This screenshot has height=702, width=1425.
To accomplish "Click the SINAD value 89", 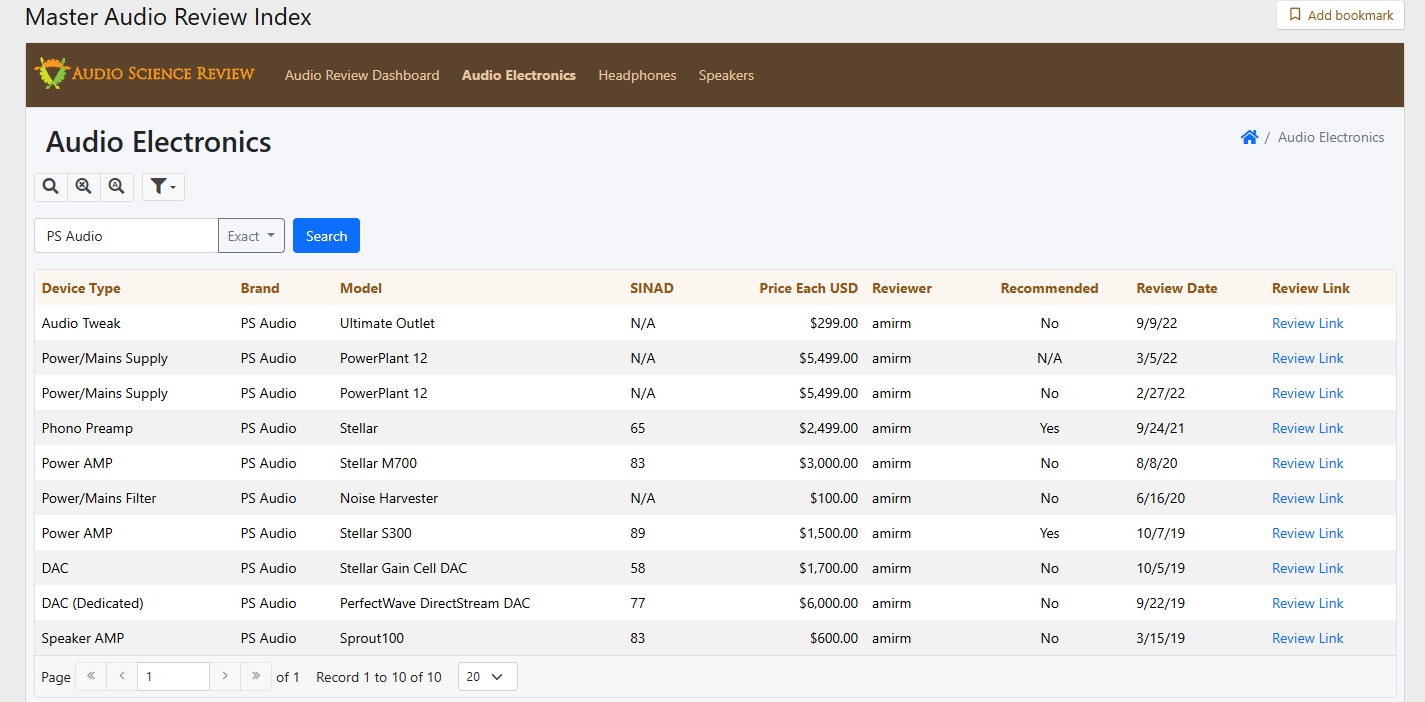I will [x=638, y=533].
